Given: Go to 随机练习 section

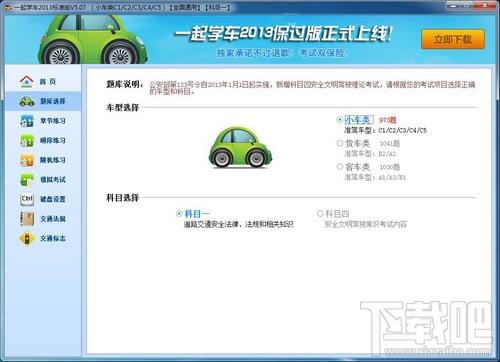Looking at the screenshot, I should [43, 160].
